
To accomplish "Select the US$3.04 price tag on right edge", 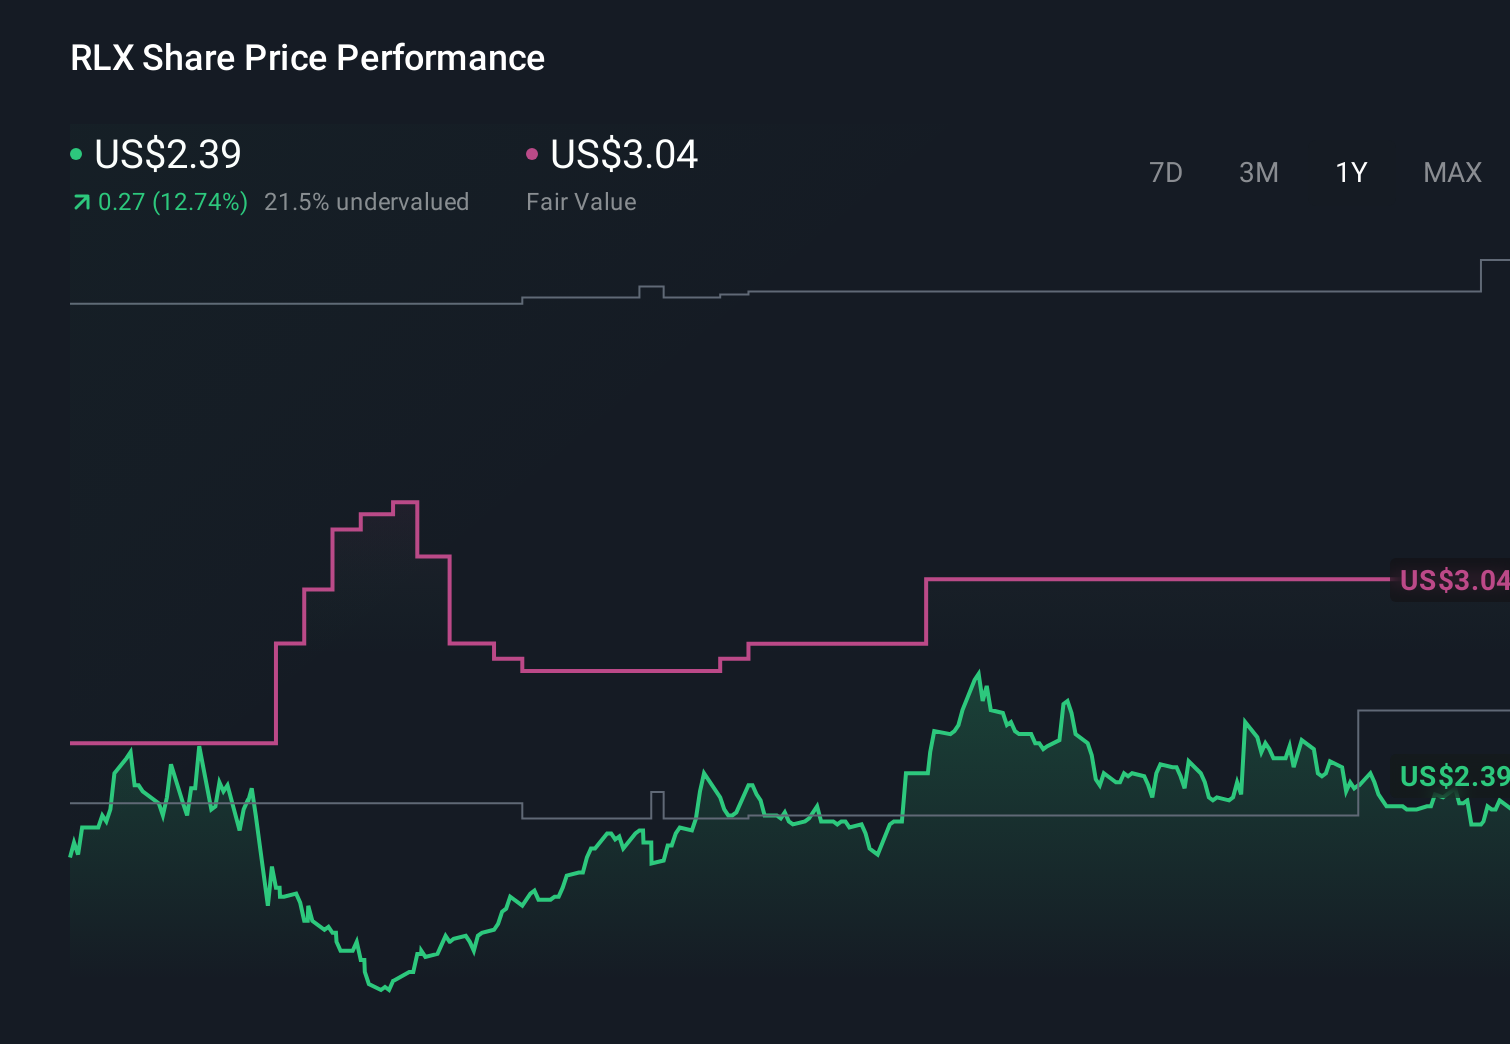I will pyautogui.click(x=1452, y=578).
